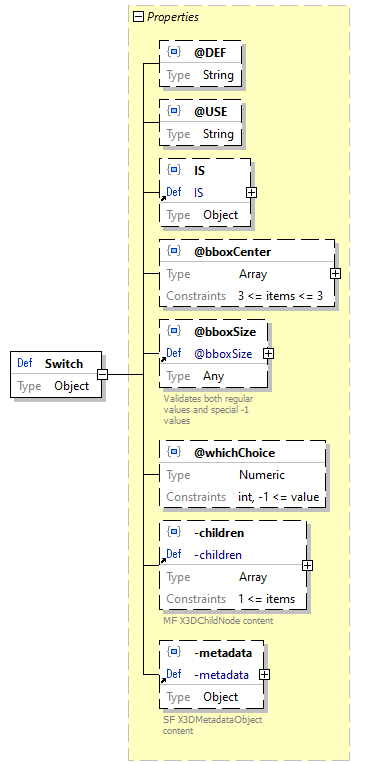The height and width of the screenshot is (764, 365).
Task: Follow the -children definition link
Action: pyautogui.click(x=218, y=555)
